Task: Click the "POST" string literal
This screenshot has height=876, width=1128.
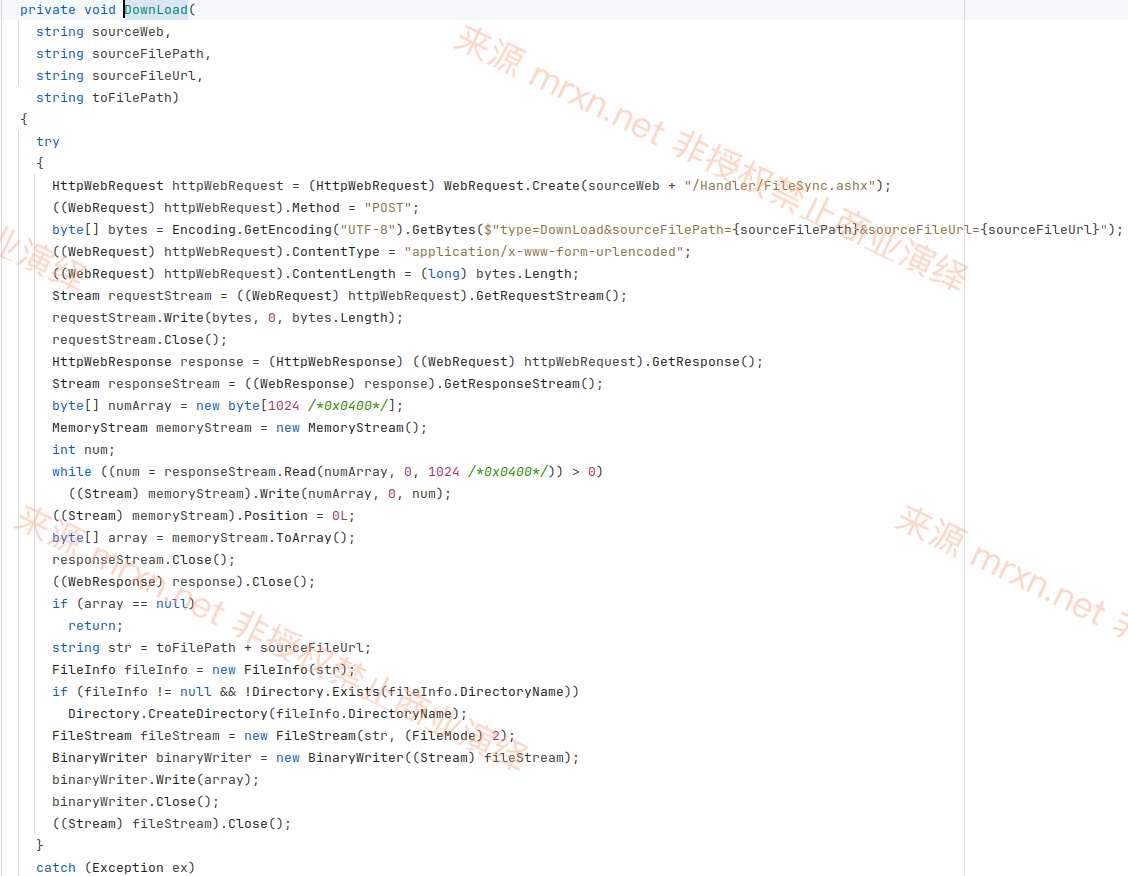Action: click(x=388, y=208)
